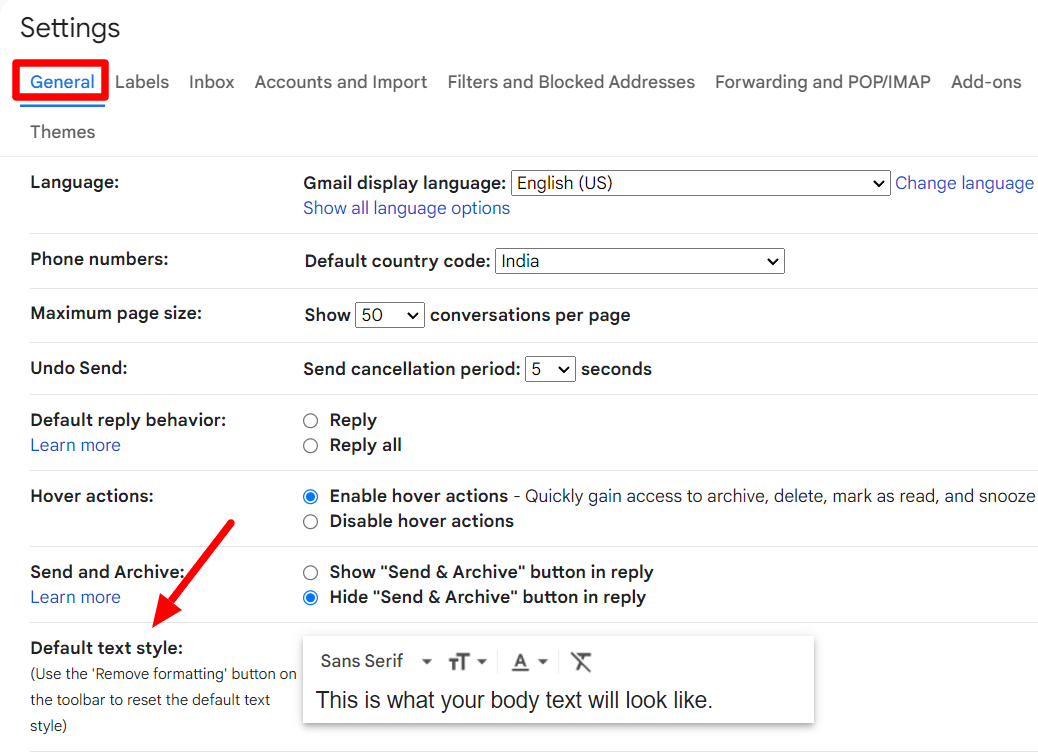Open the General settings tab
Image resolution: width=1038 pixels, height=755 pixels.
pos(62,82)
